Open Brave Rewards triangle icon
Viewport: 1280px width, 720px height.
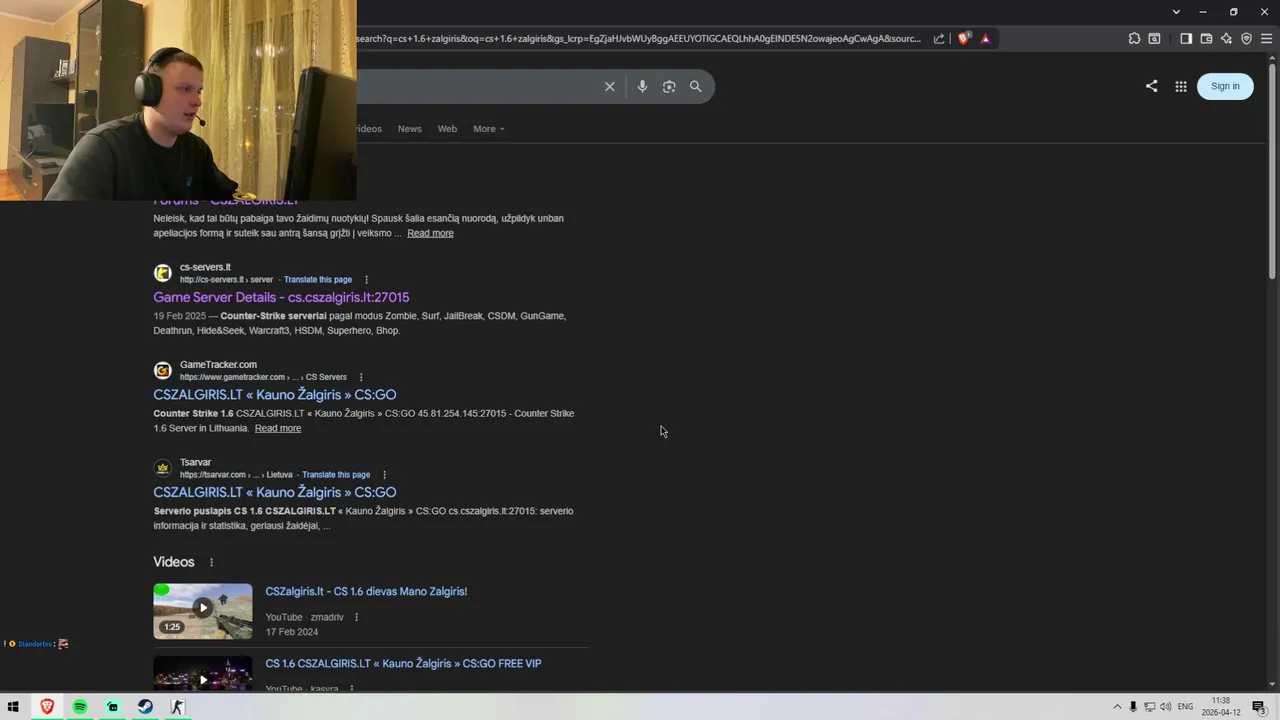tap(985, 39)
